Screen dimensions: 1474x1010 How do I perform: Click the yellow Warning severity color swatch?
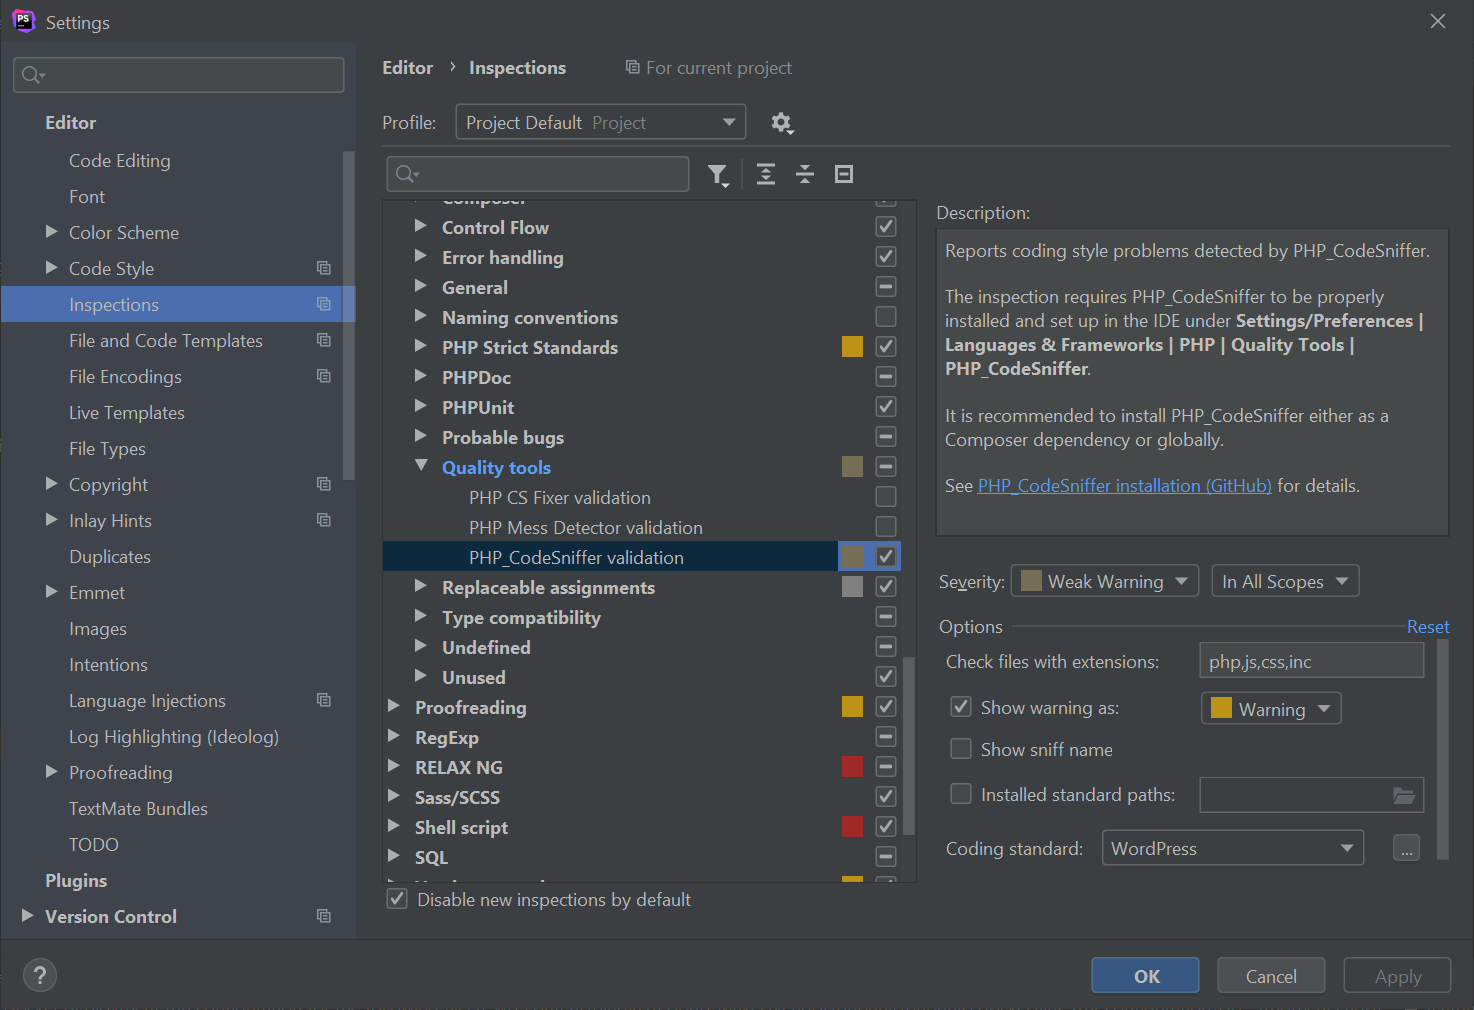click(x=1219, y=708)
